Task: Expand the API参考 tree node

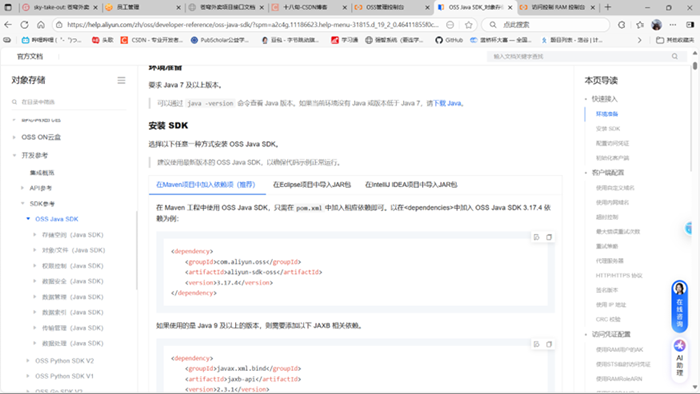Action: pyautogui.click(x=22, y=188)
